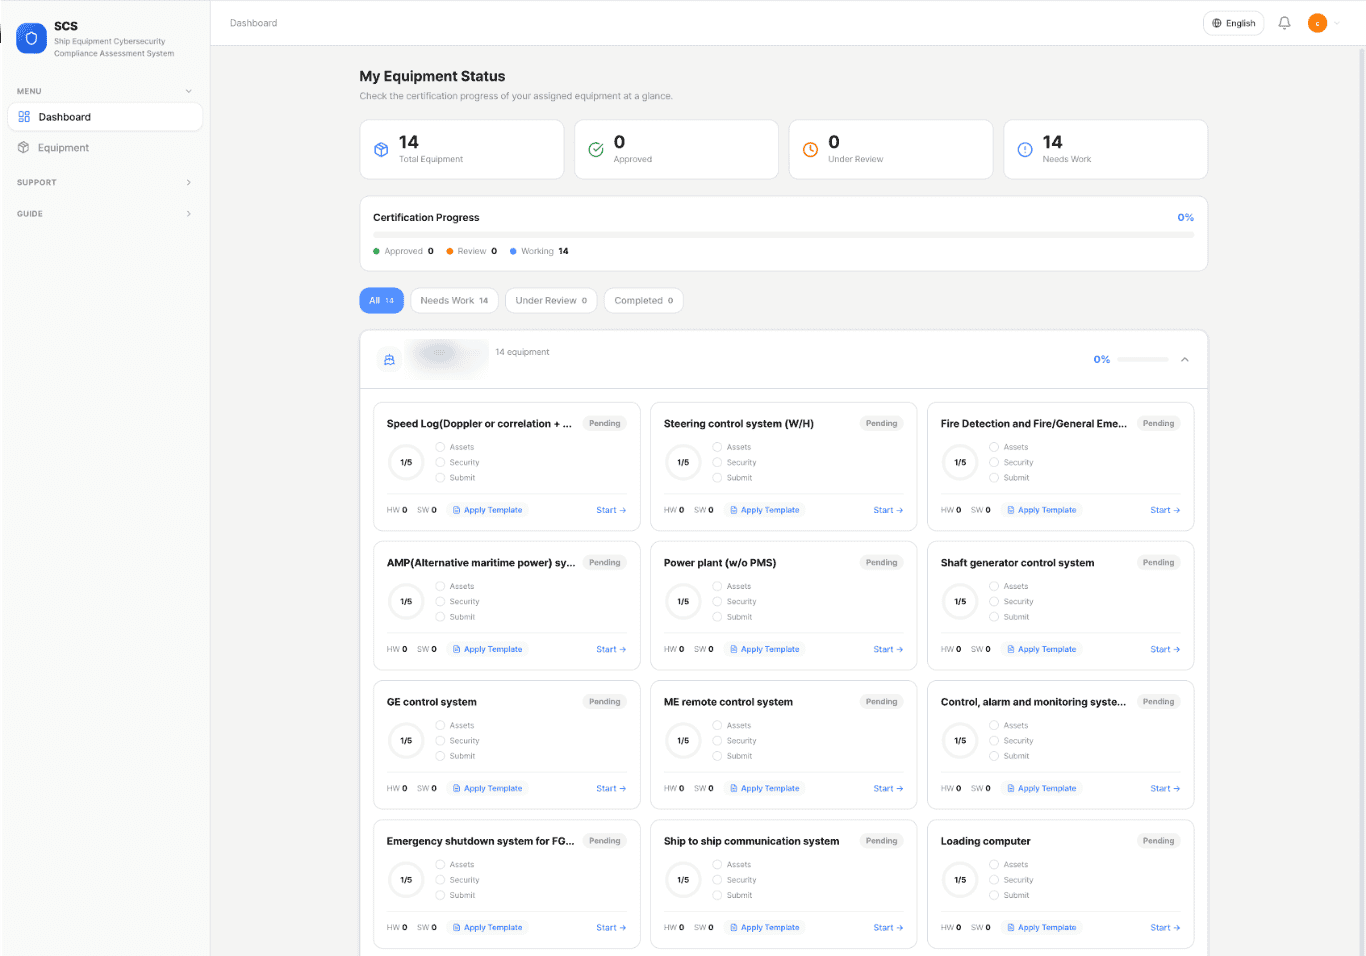Click the Certification Progress bar

coord(782,234)
